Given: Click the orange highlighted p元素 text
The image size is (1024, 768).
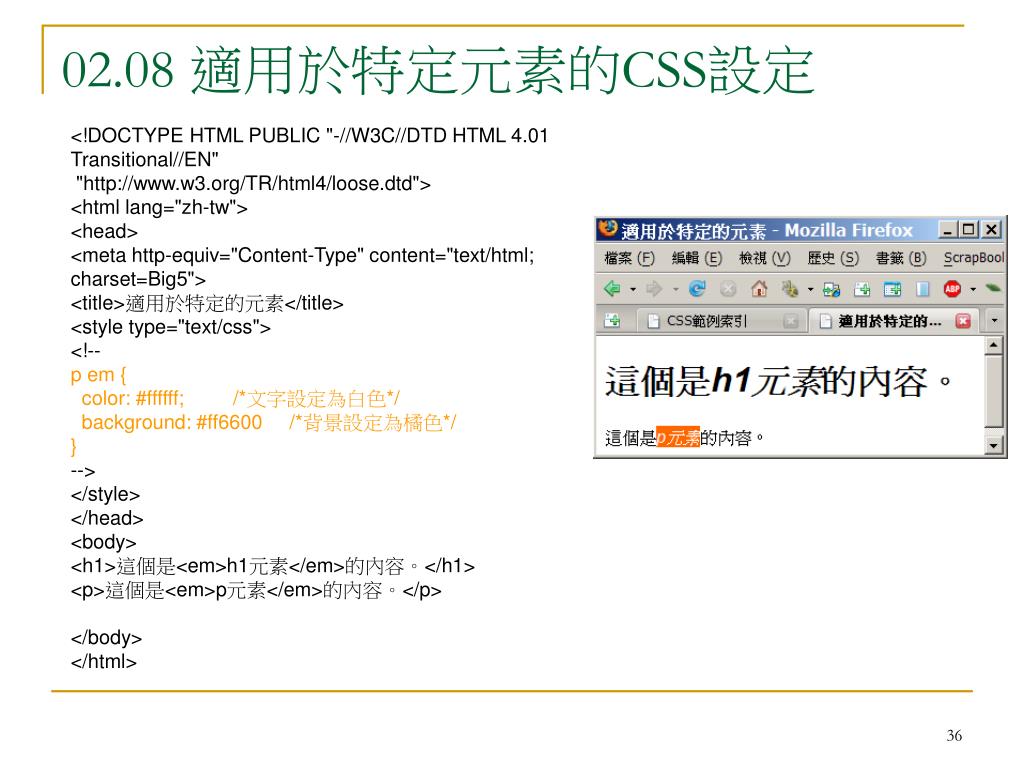Looking at the screenshot, I should (678, 437).
